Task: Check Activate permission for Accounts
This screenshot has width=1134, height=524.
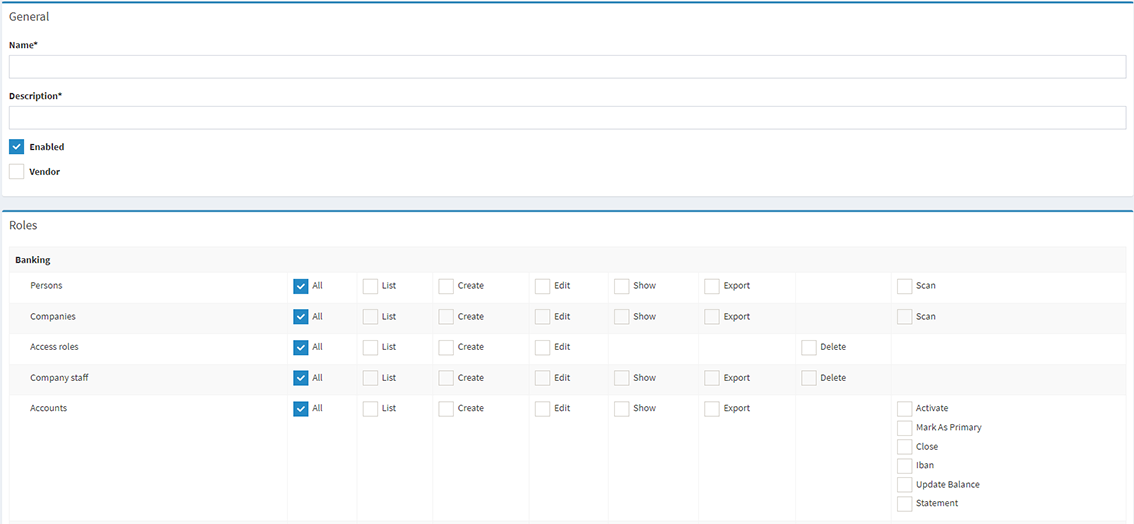Action: click(x=905, y=409)
